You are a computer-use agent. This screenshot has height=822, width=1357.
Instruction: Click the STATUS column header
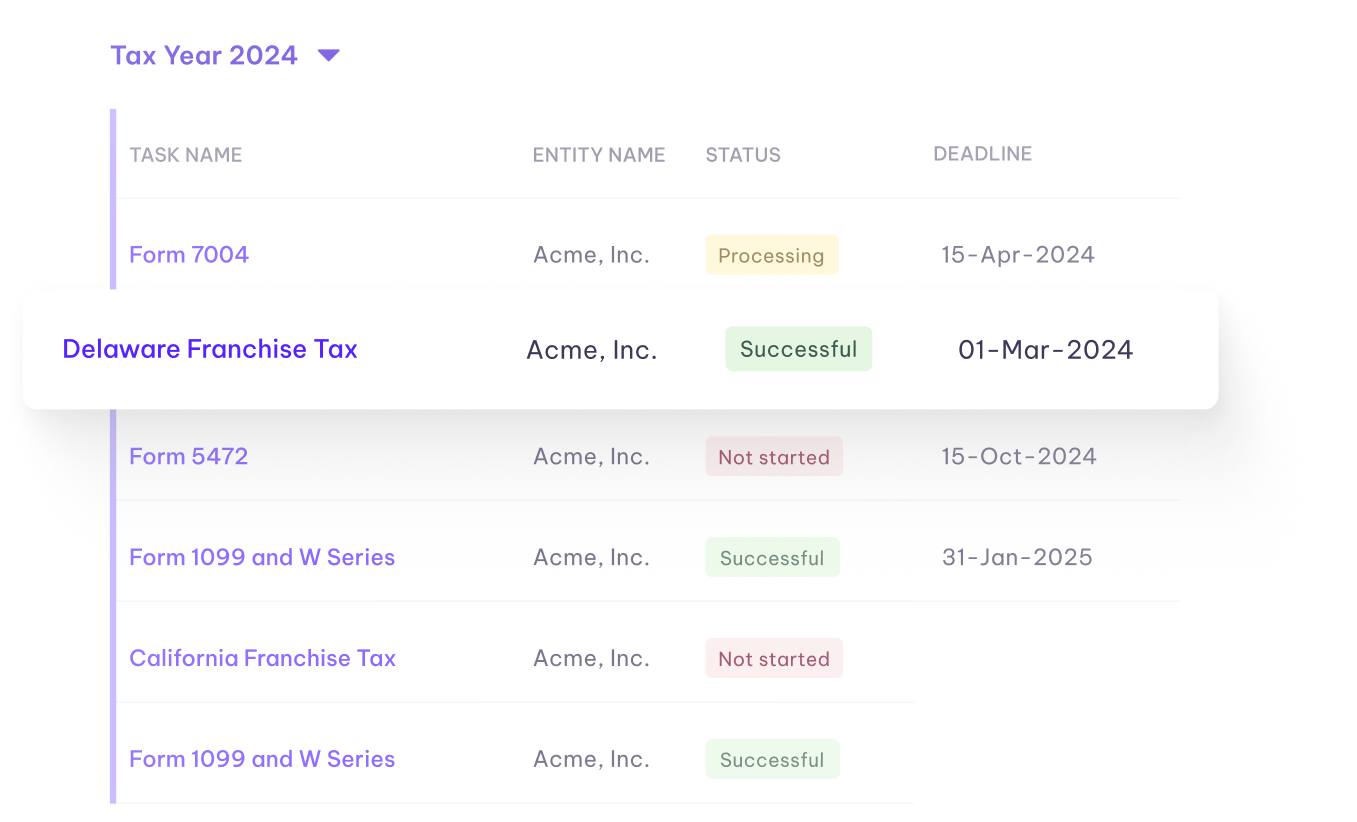pyautogui.click(x=742, y=154)
